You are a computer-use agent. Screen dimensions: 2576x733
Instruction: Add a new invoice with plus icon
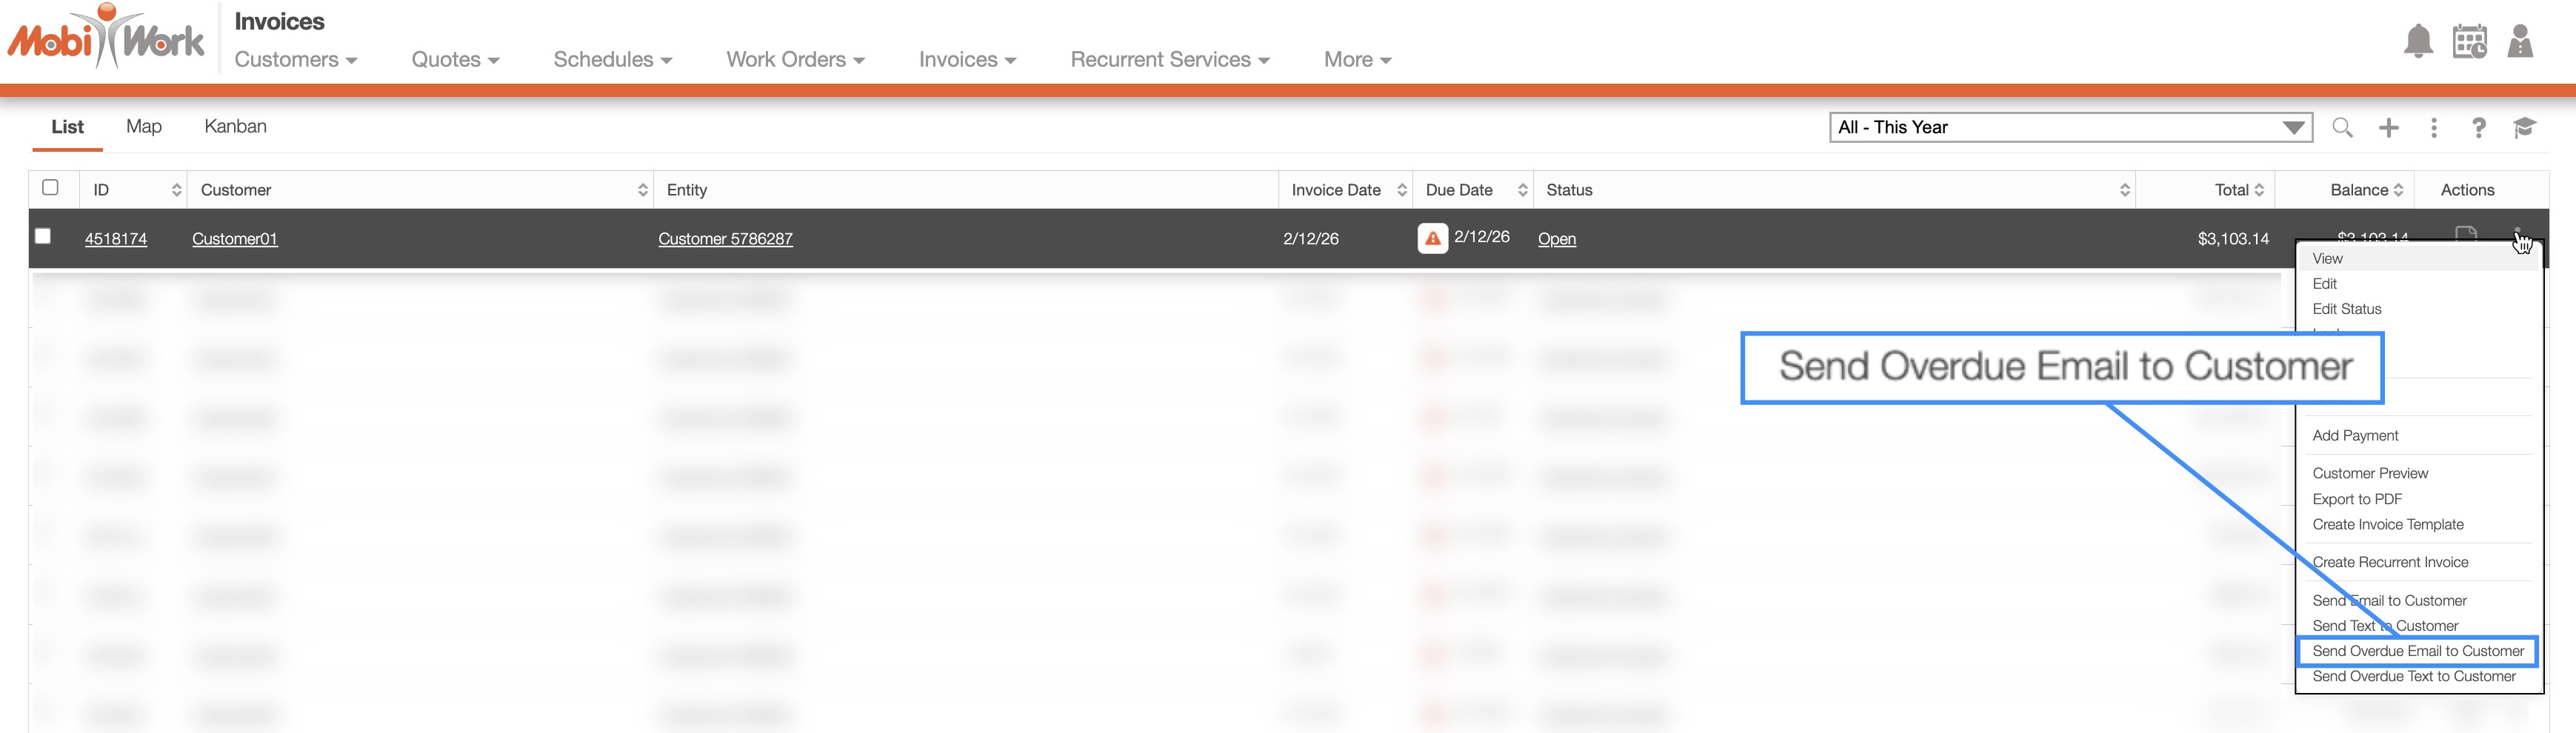(x=2388, y=128)
